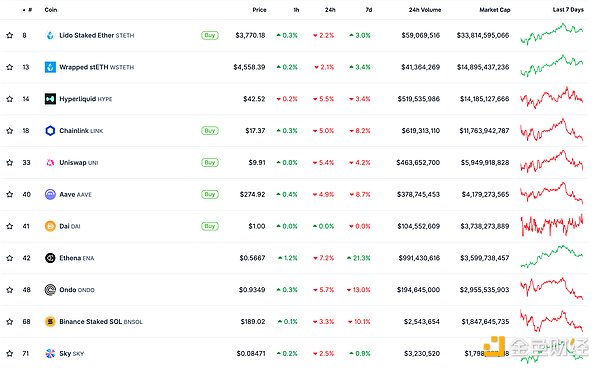Click the Chainlink hexagon icon
Image resolution: width=600 pixels, height=368 pixels.
pos(50,130)
